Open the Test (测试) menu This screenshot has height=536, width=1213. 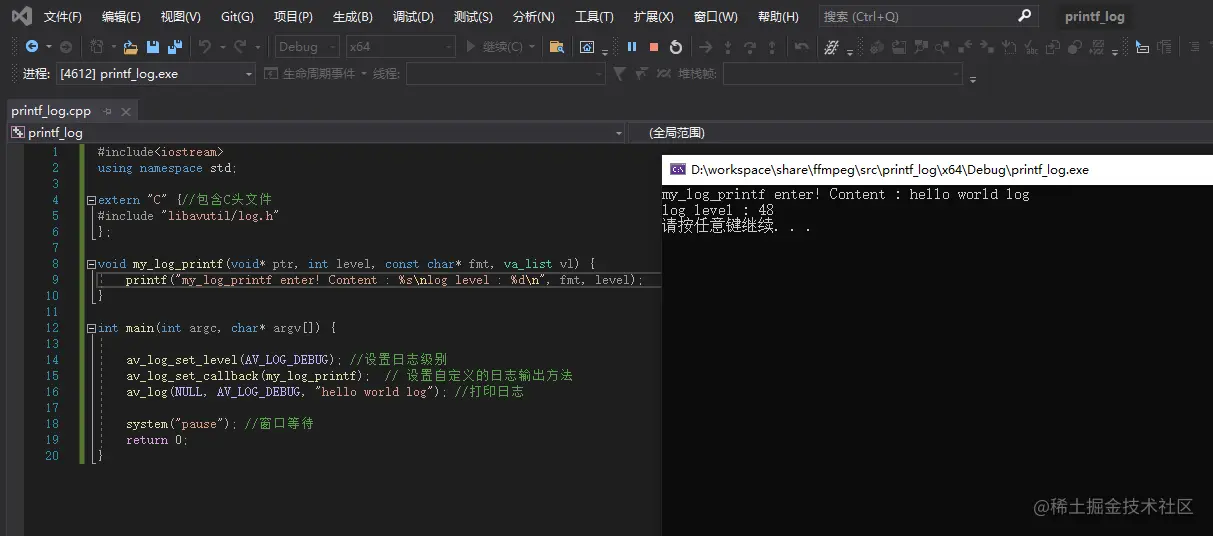473,16
